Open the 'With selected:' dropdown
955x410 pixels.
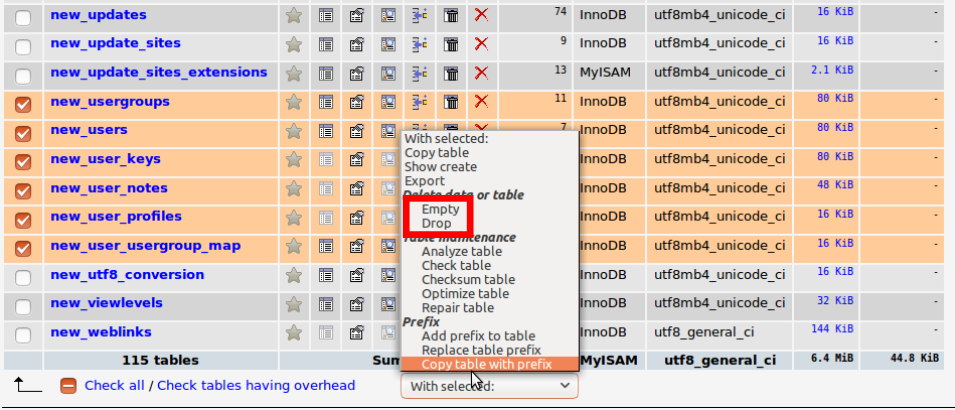tap(489, 386)
